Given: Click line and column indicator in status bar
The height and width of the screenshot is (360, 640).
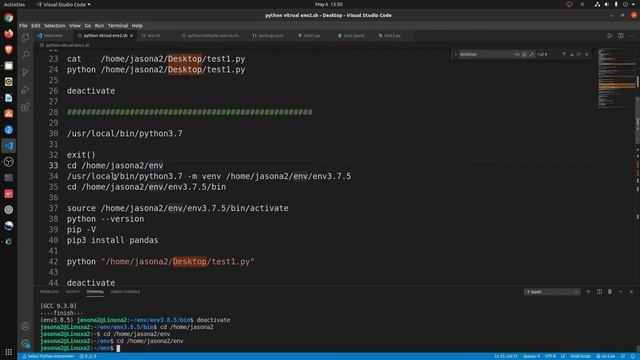Looking at the screenshot, I should 506,356.
